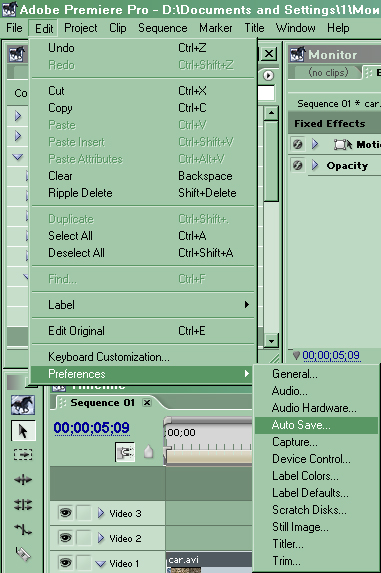Open Titler preferences

click(316, 544)
